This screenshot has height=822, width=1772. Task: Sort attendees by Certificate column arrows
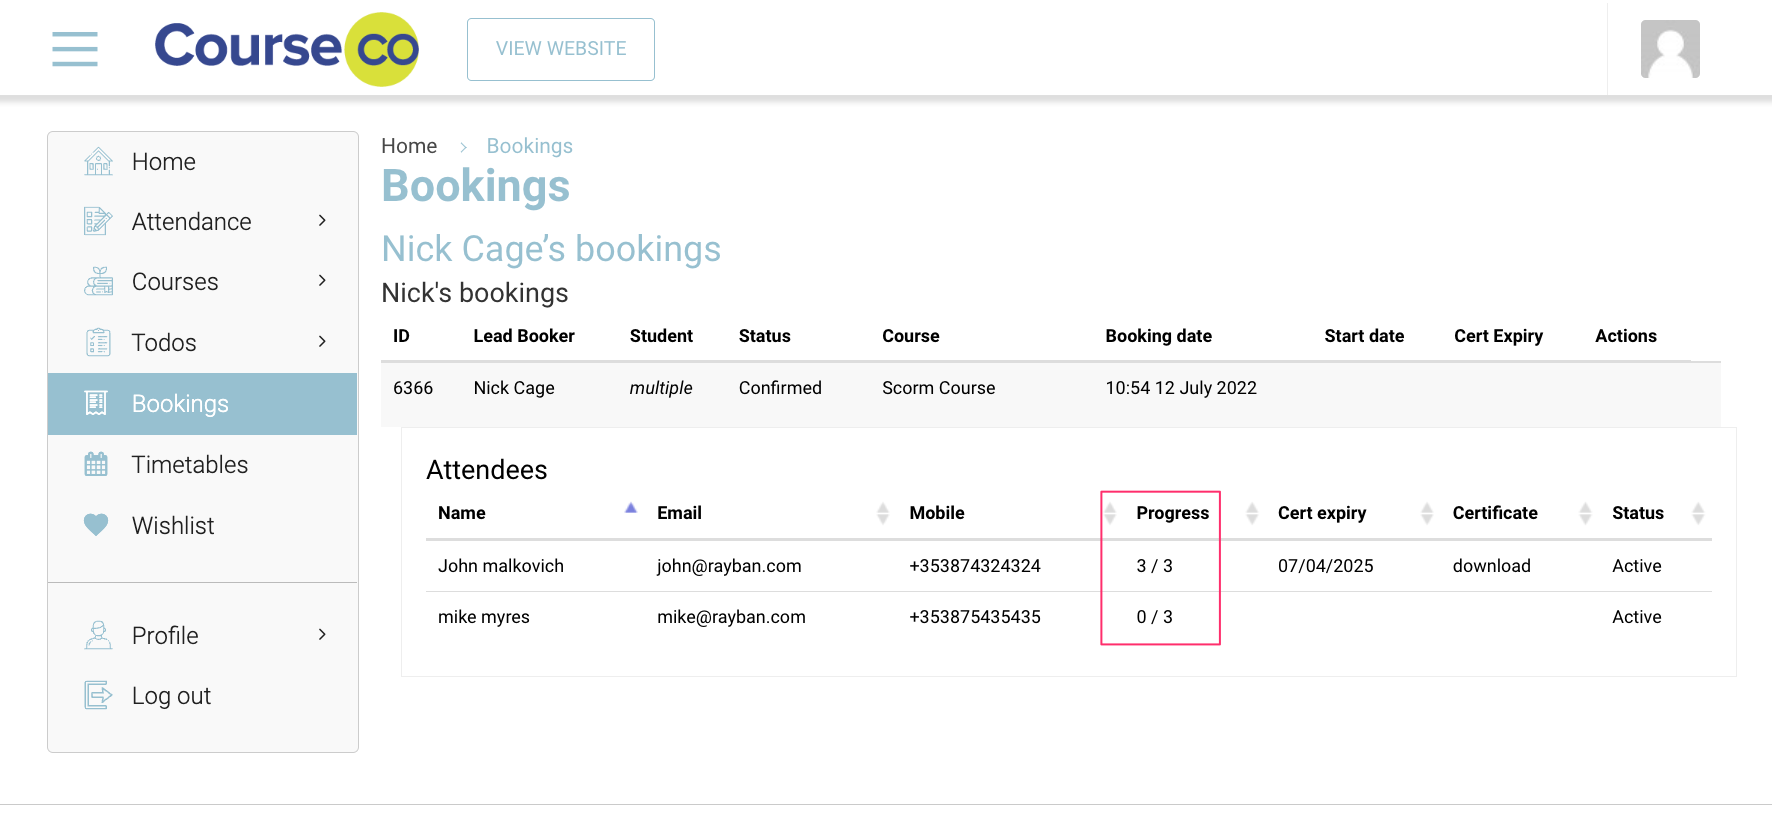[x=1585, y=513]
